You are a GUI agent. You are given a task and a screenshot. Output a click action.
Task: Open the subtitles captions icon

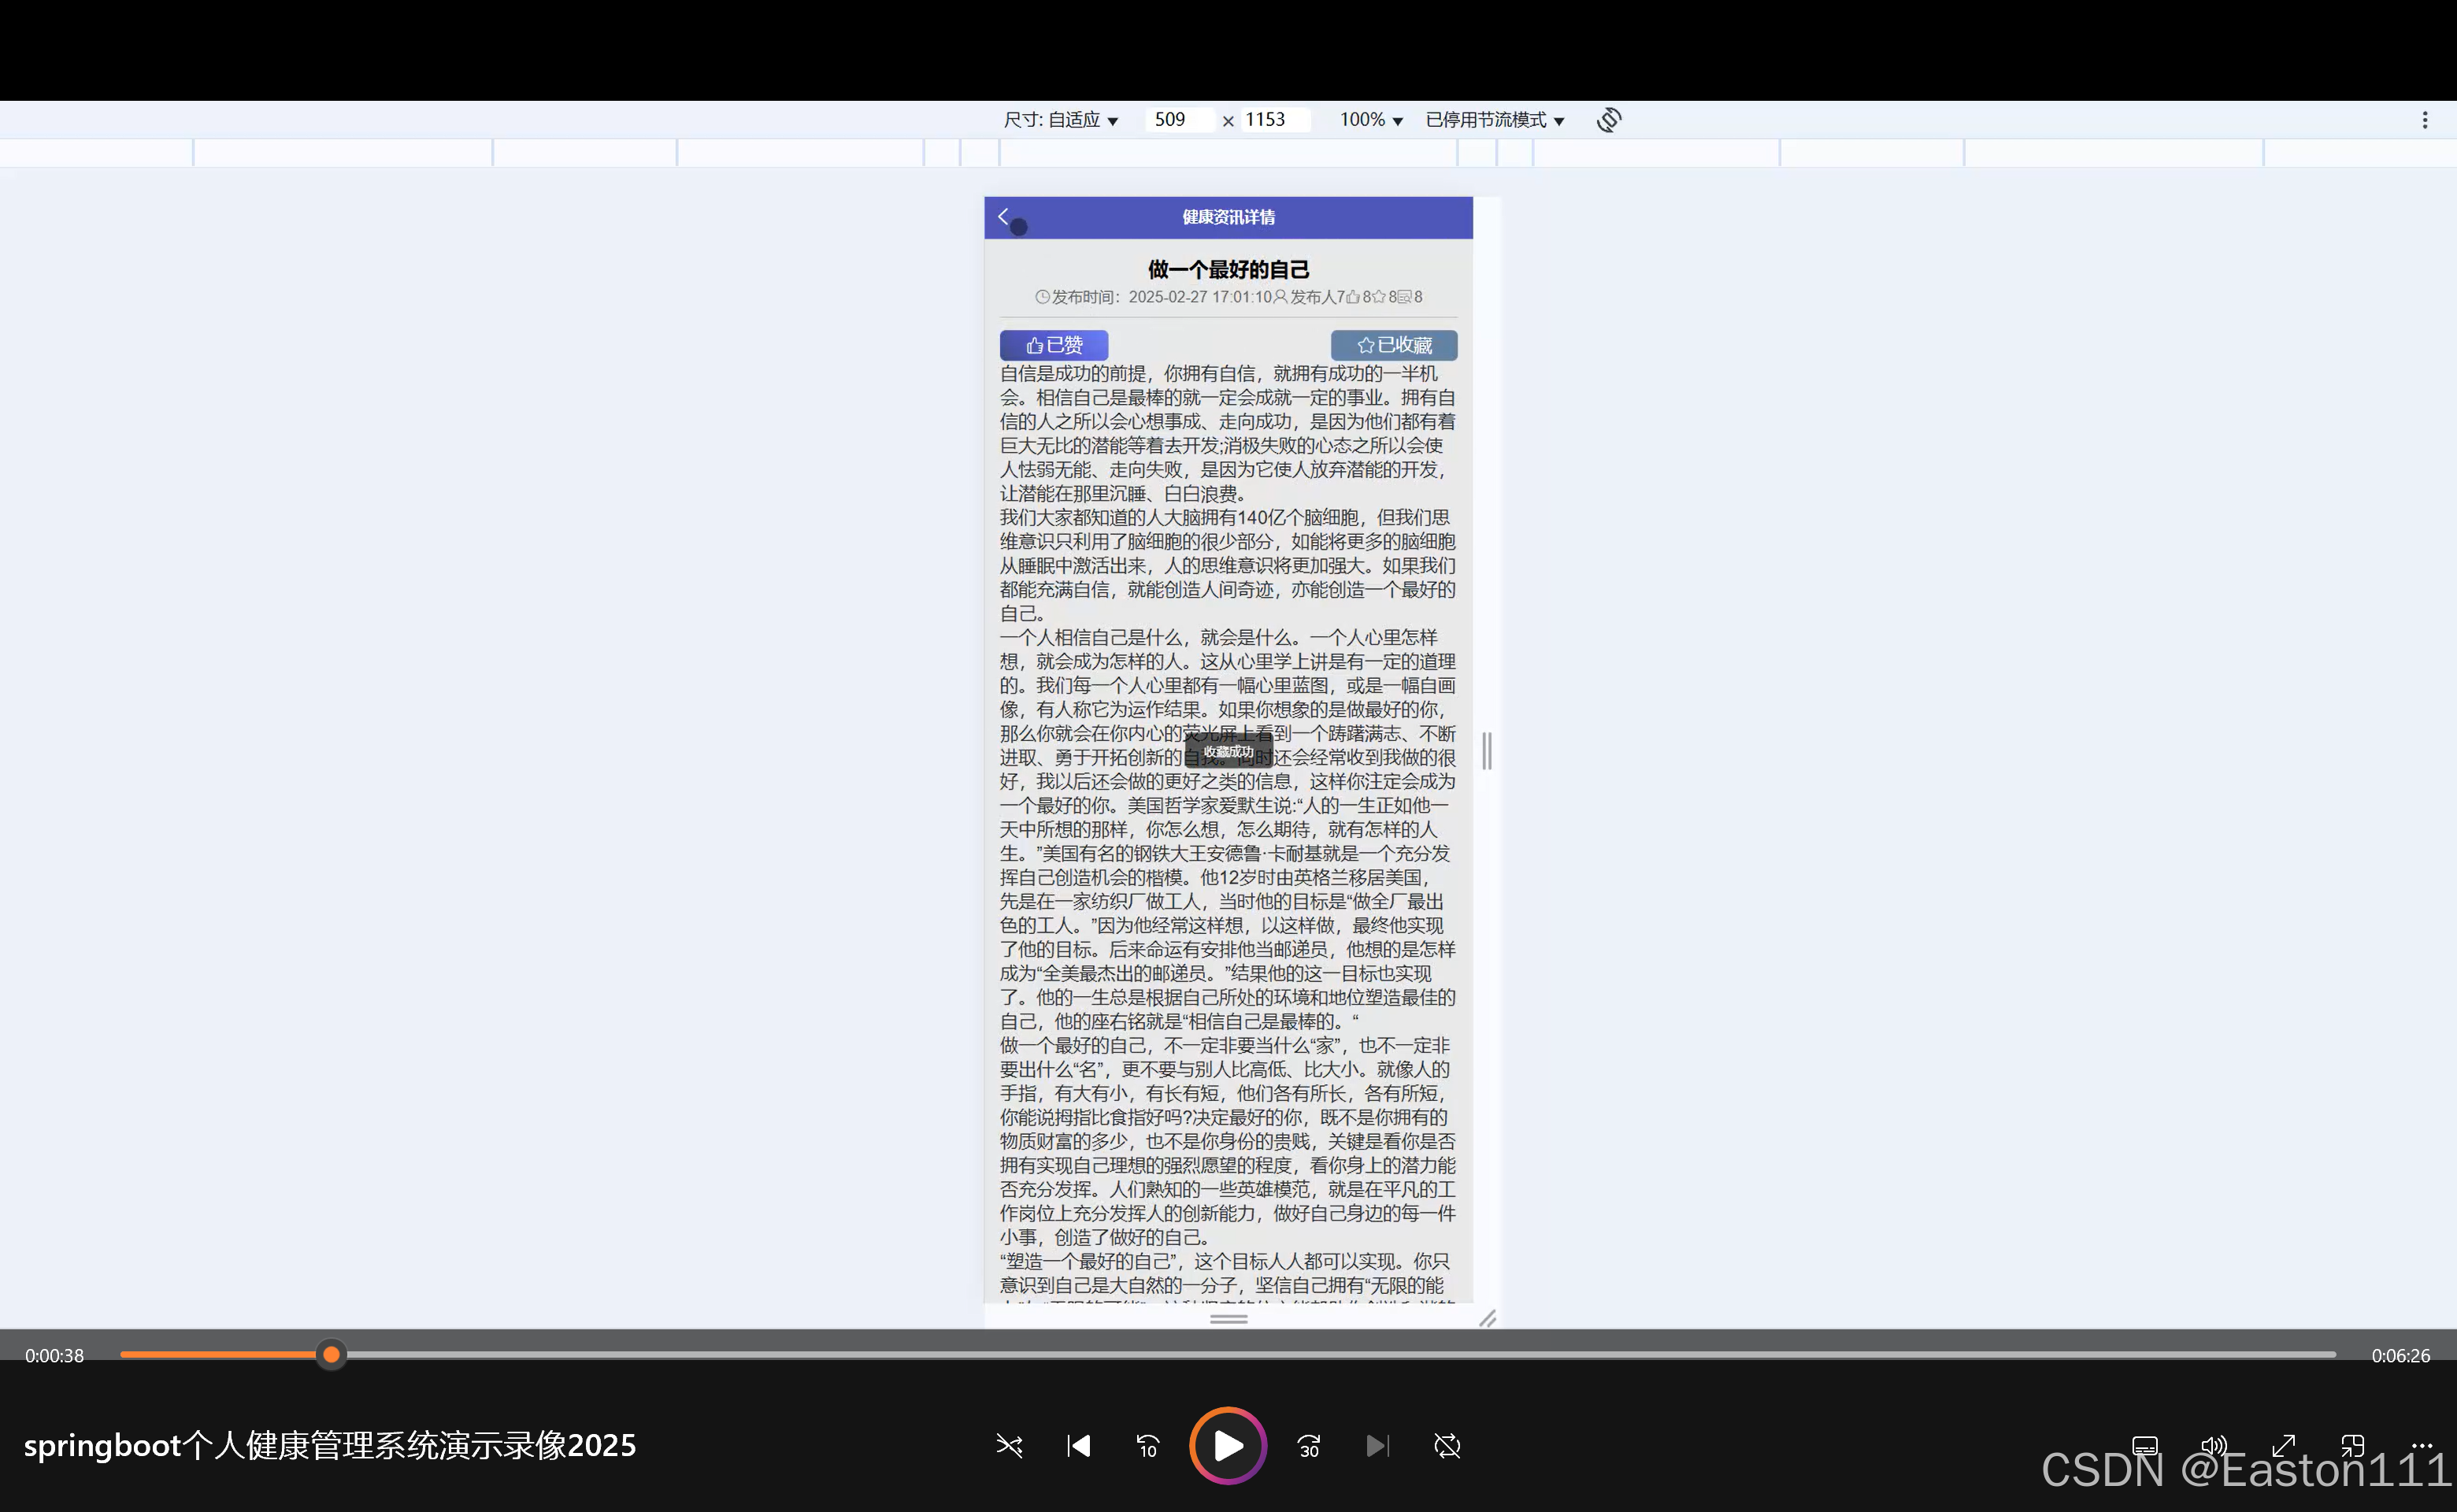click(x=2144, y=1446)
